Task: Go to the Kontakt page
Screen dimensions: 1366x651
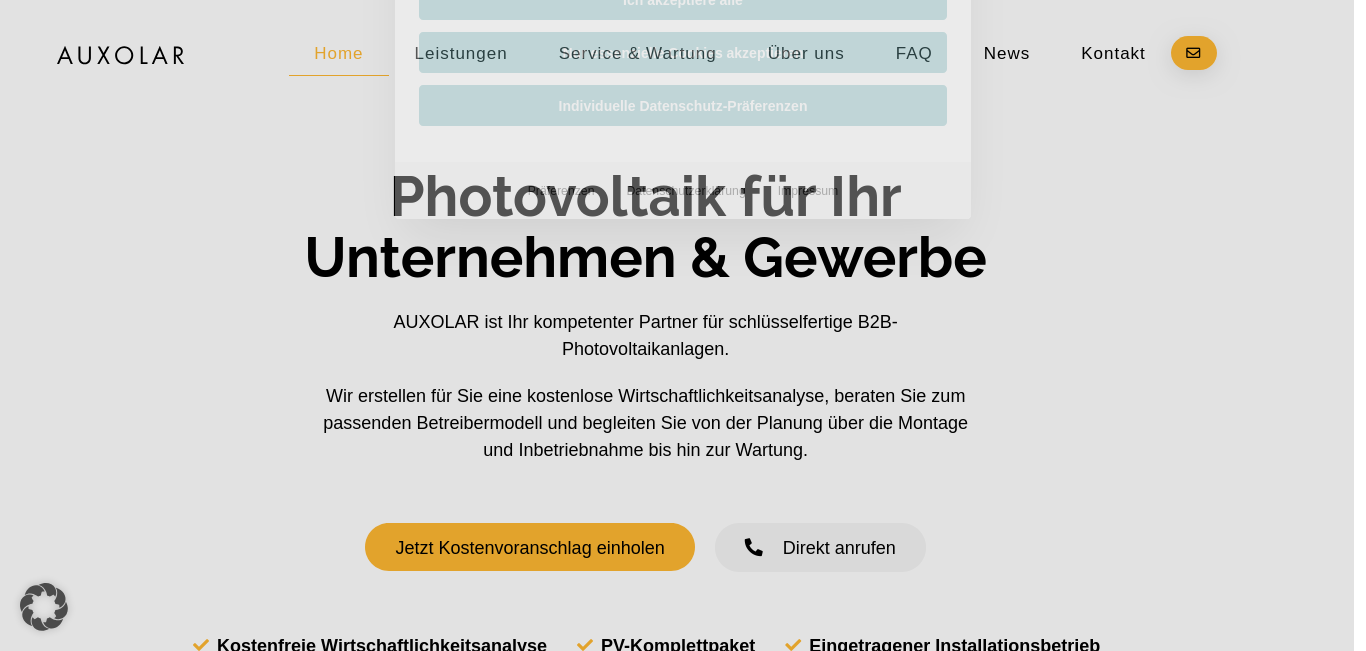Action: pyautogui.click(x=1113, y=54)
